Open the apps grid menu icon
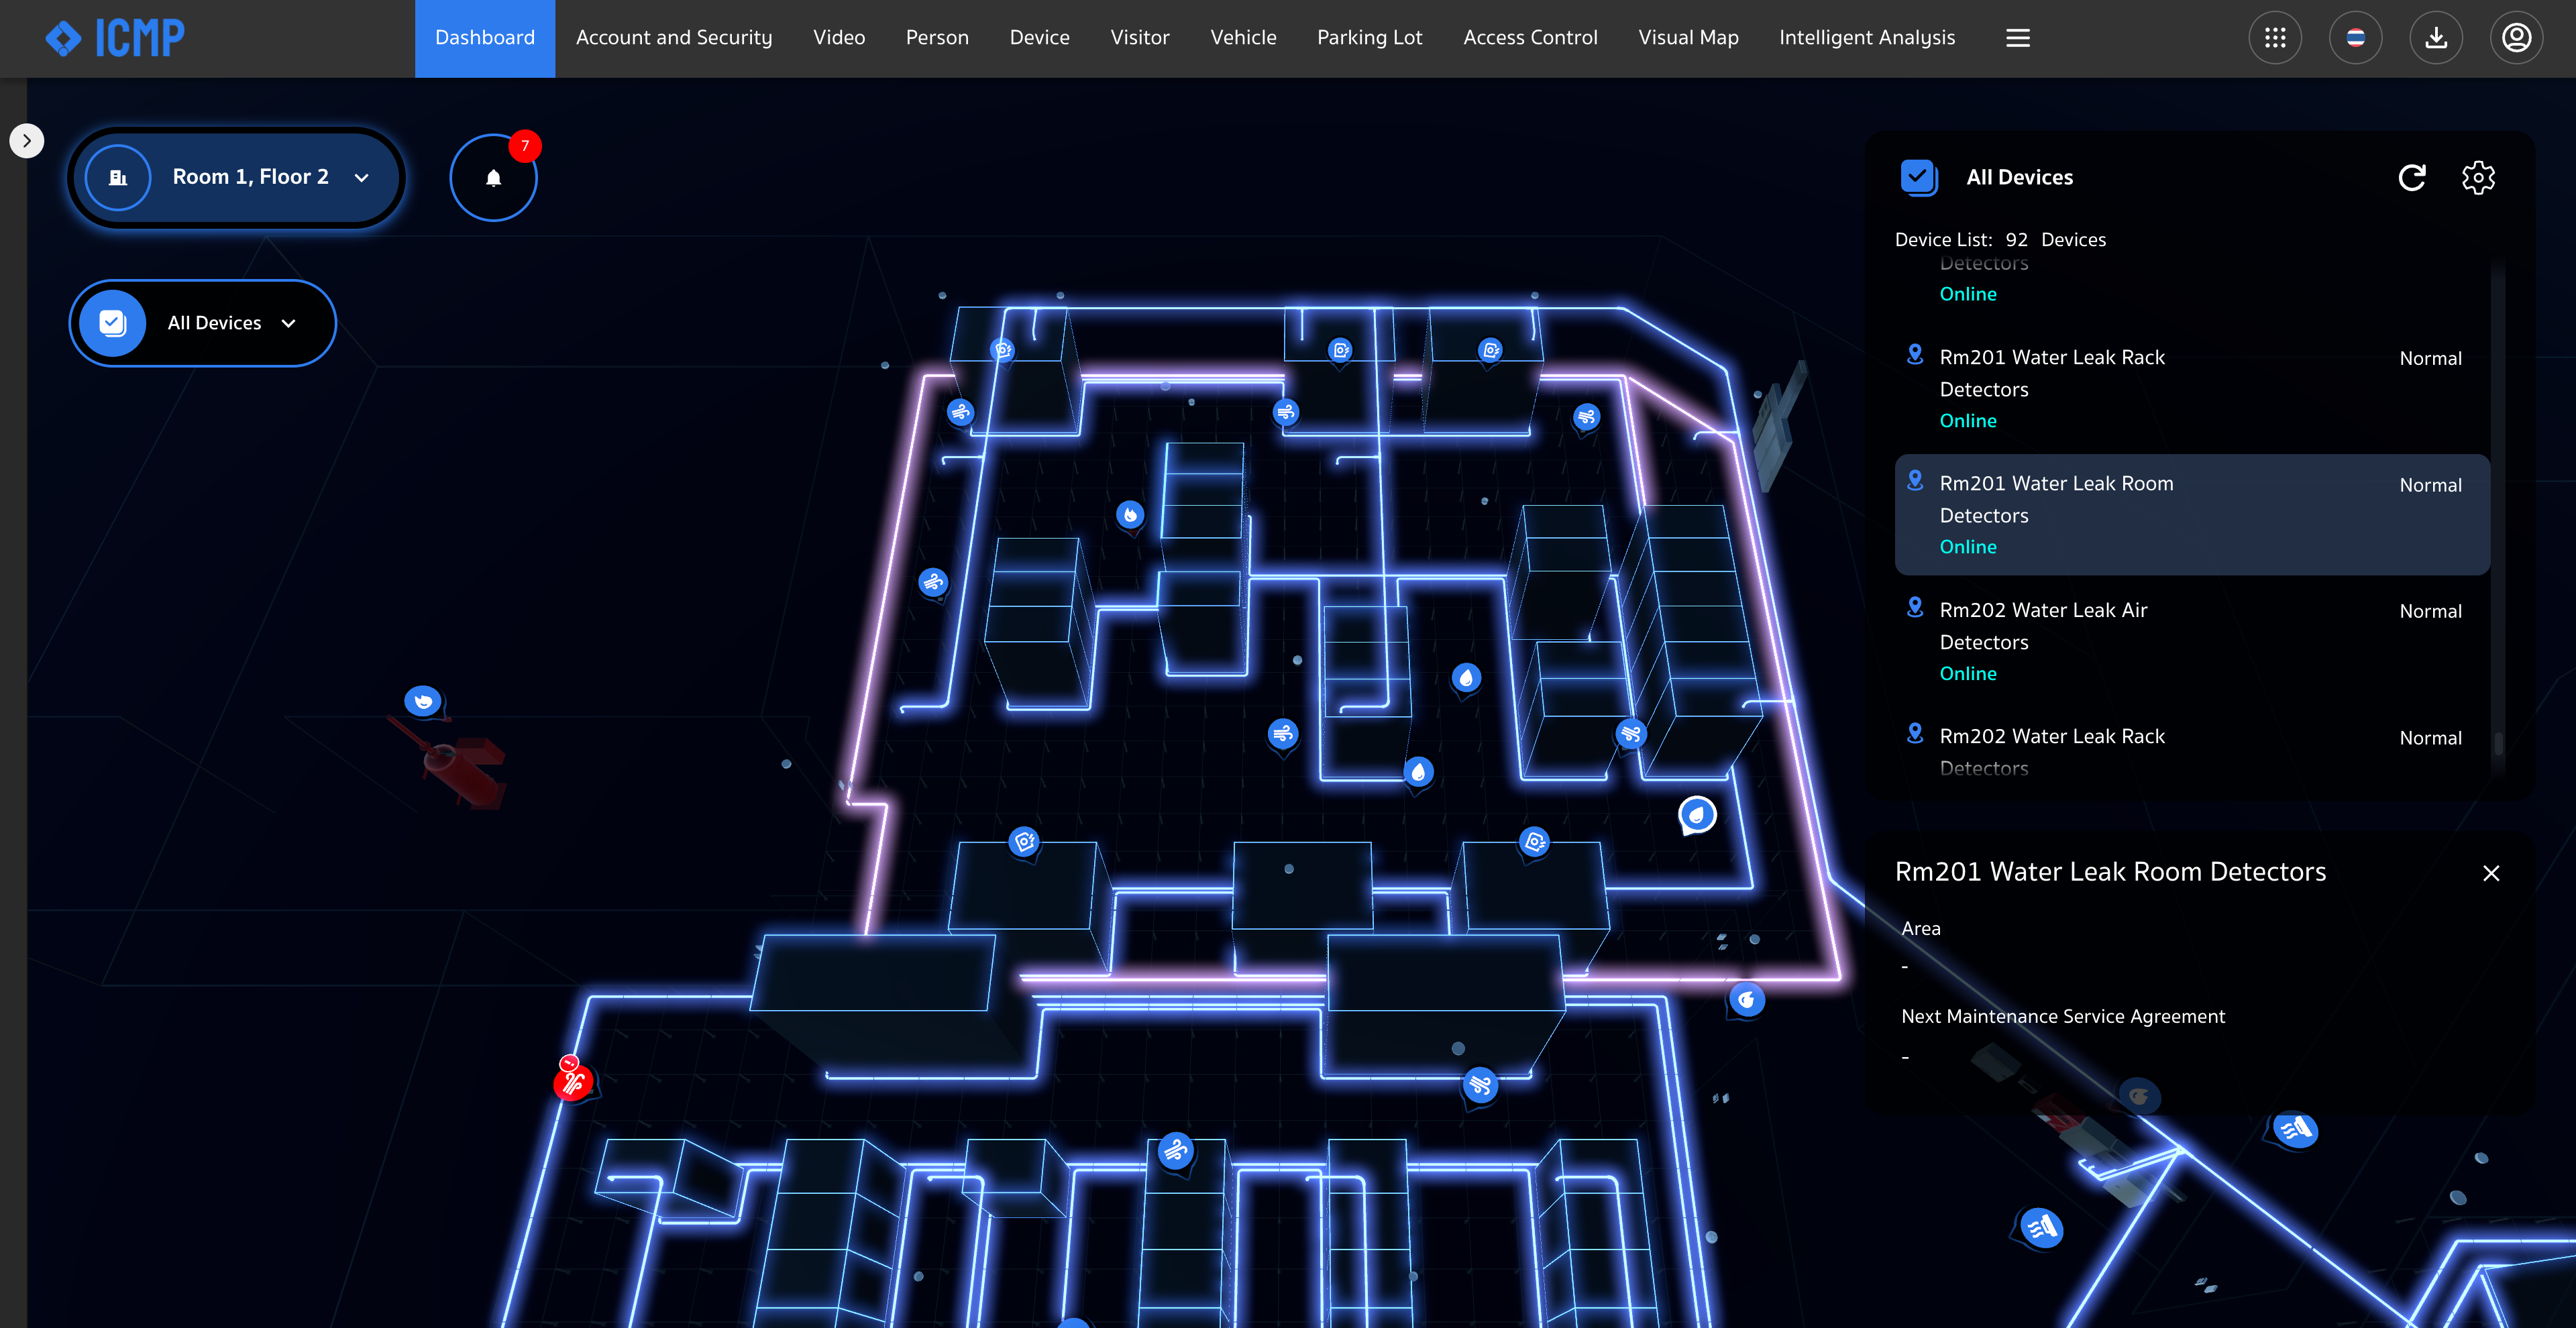This screenshot has width=2576, height=1328. point(2275,38)
